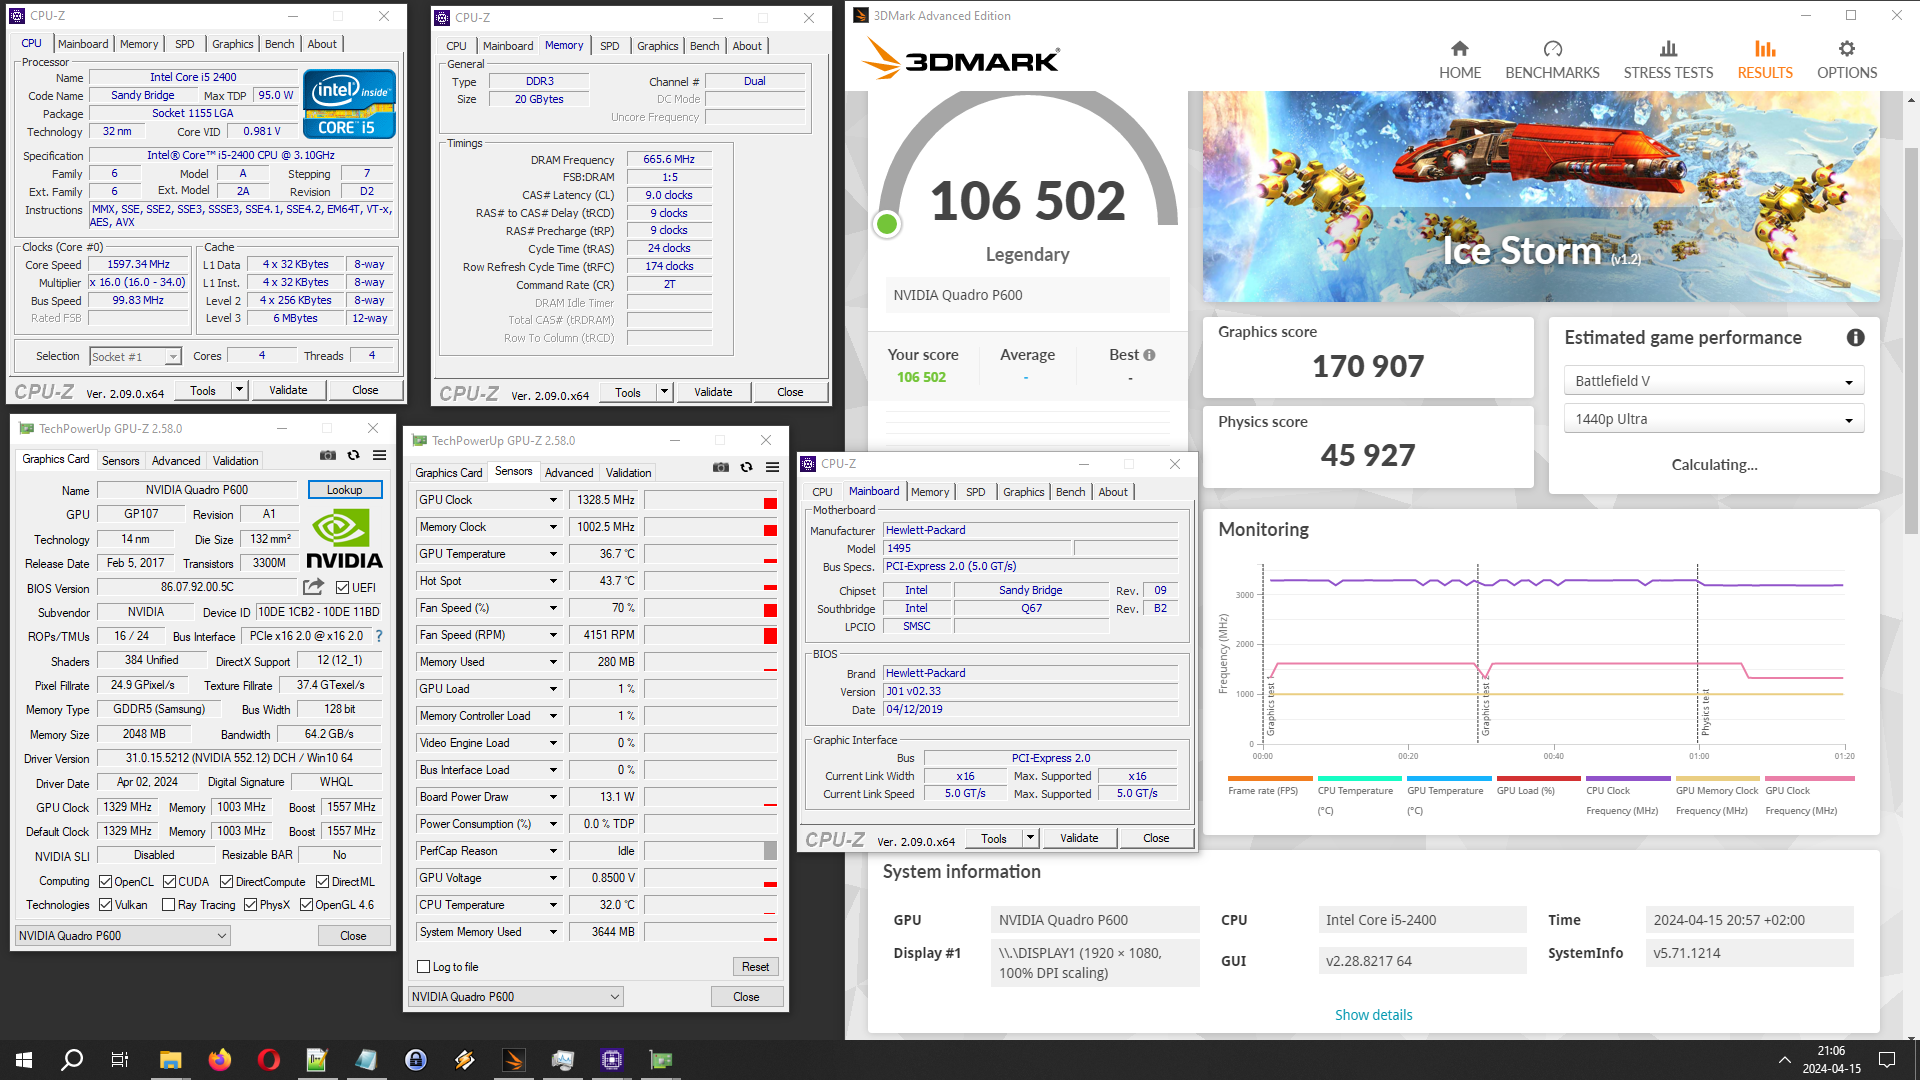The width and height of the screenshot is (1920, 1080).
Task: Toggle DirectCompute checkbox in GPU-Z
Action: 226,882
